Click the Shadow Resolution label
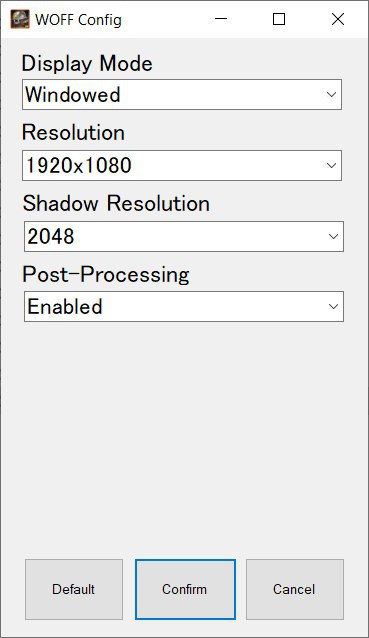This screenshot has height=638, width=369. point(116,203)
